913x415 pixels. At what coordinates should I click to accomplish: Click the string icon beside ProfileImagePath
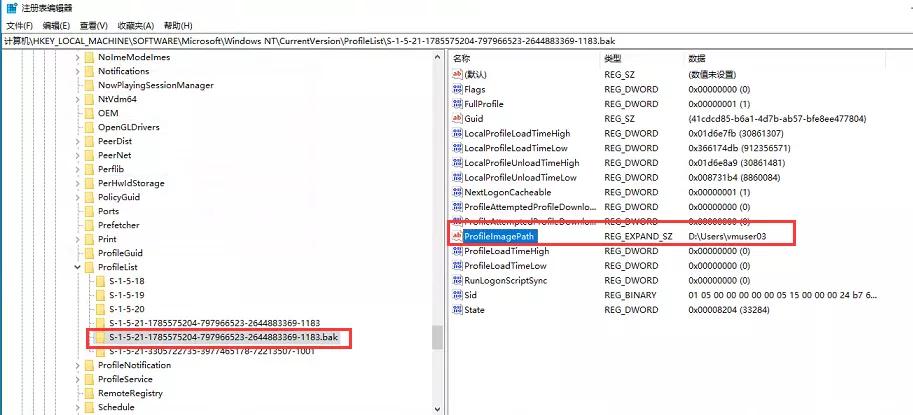(x=457, y=236)
